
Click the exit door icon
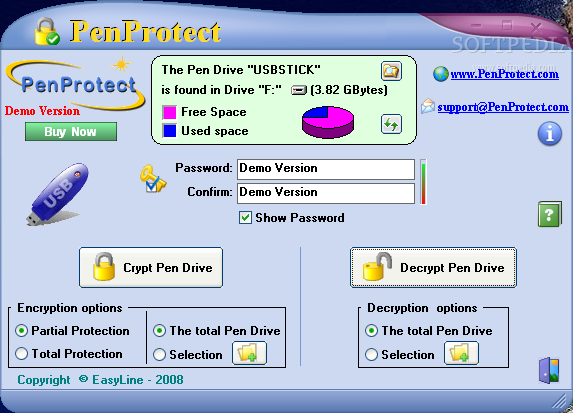point(549,370)
